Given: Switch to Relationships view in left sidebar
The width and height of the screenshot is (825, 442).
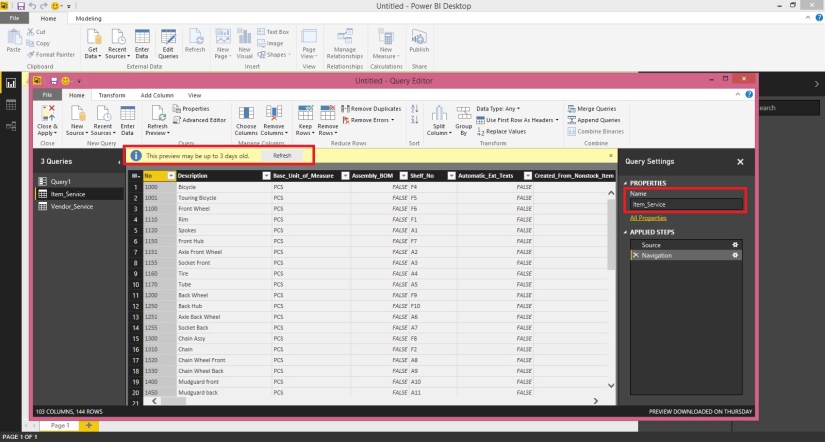Looking at the screenshot, I should click(x=11, y=126).
